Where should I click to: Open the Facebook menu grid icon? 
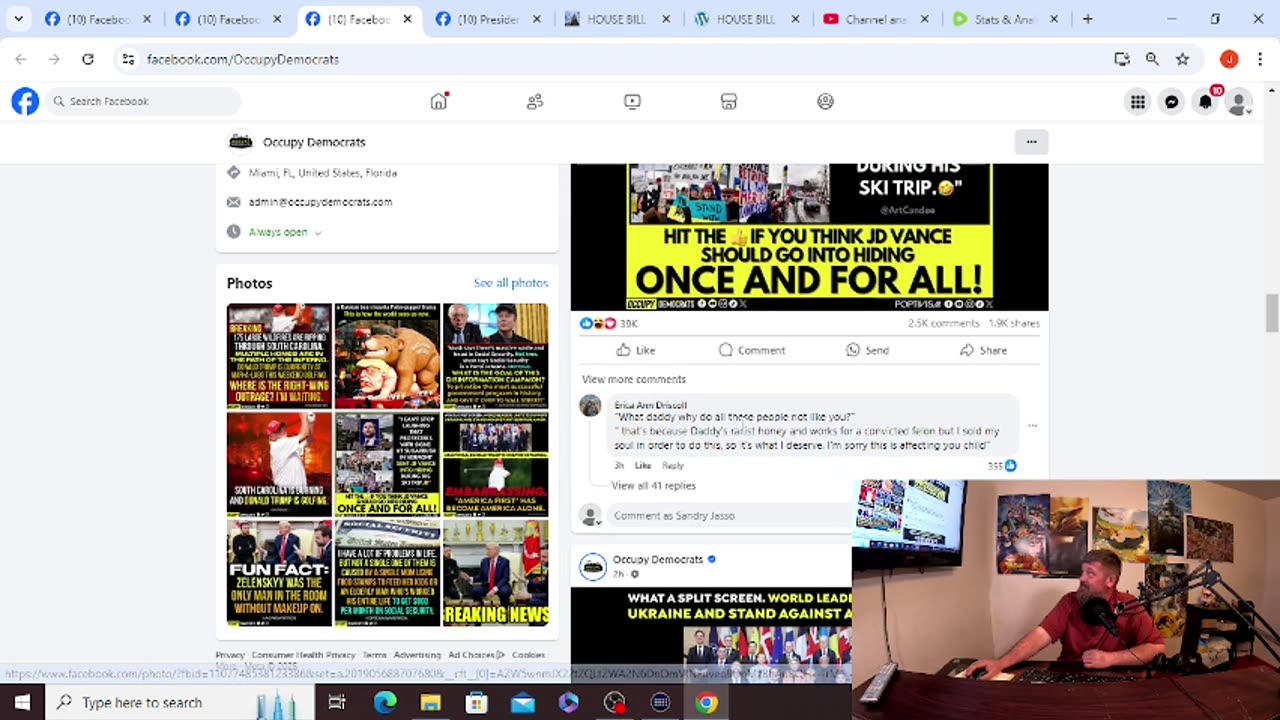(1138, 101)
